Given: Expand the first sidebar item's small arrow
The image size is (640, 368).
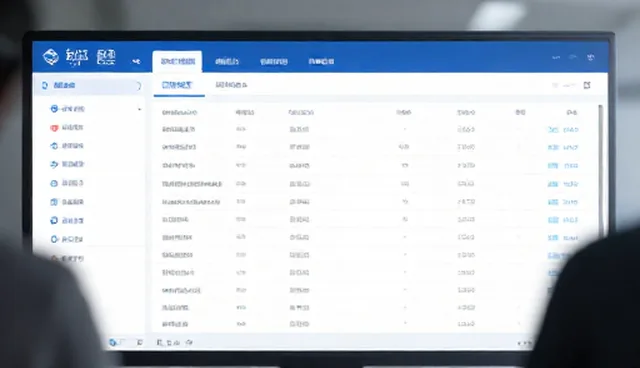Looking at the screenshot, I should coord(140,109).
